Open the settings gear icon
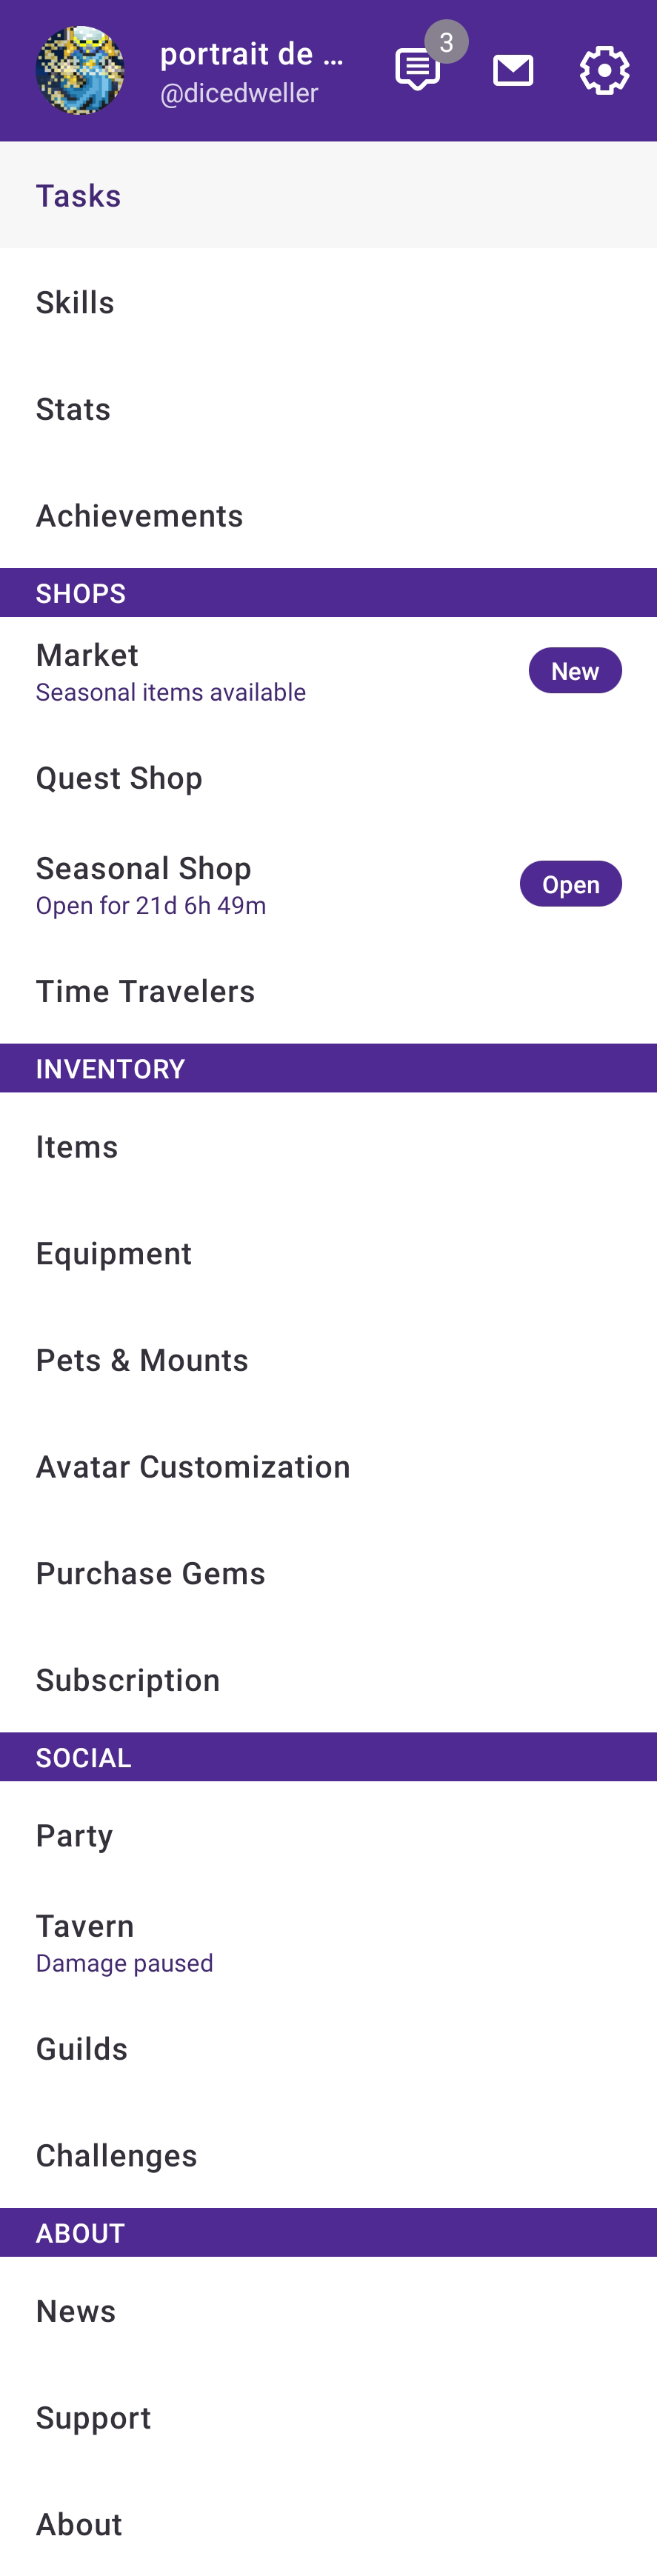Viewport: 657px width, 2576px height. (604, 70)
